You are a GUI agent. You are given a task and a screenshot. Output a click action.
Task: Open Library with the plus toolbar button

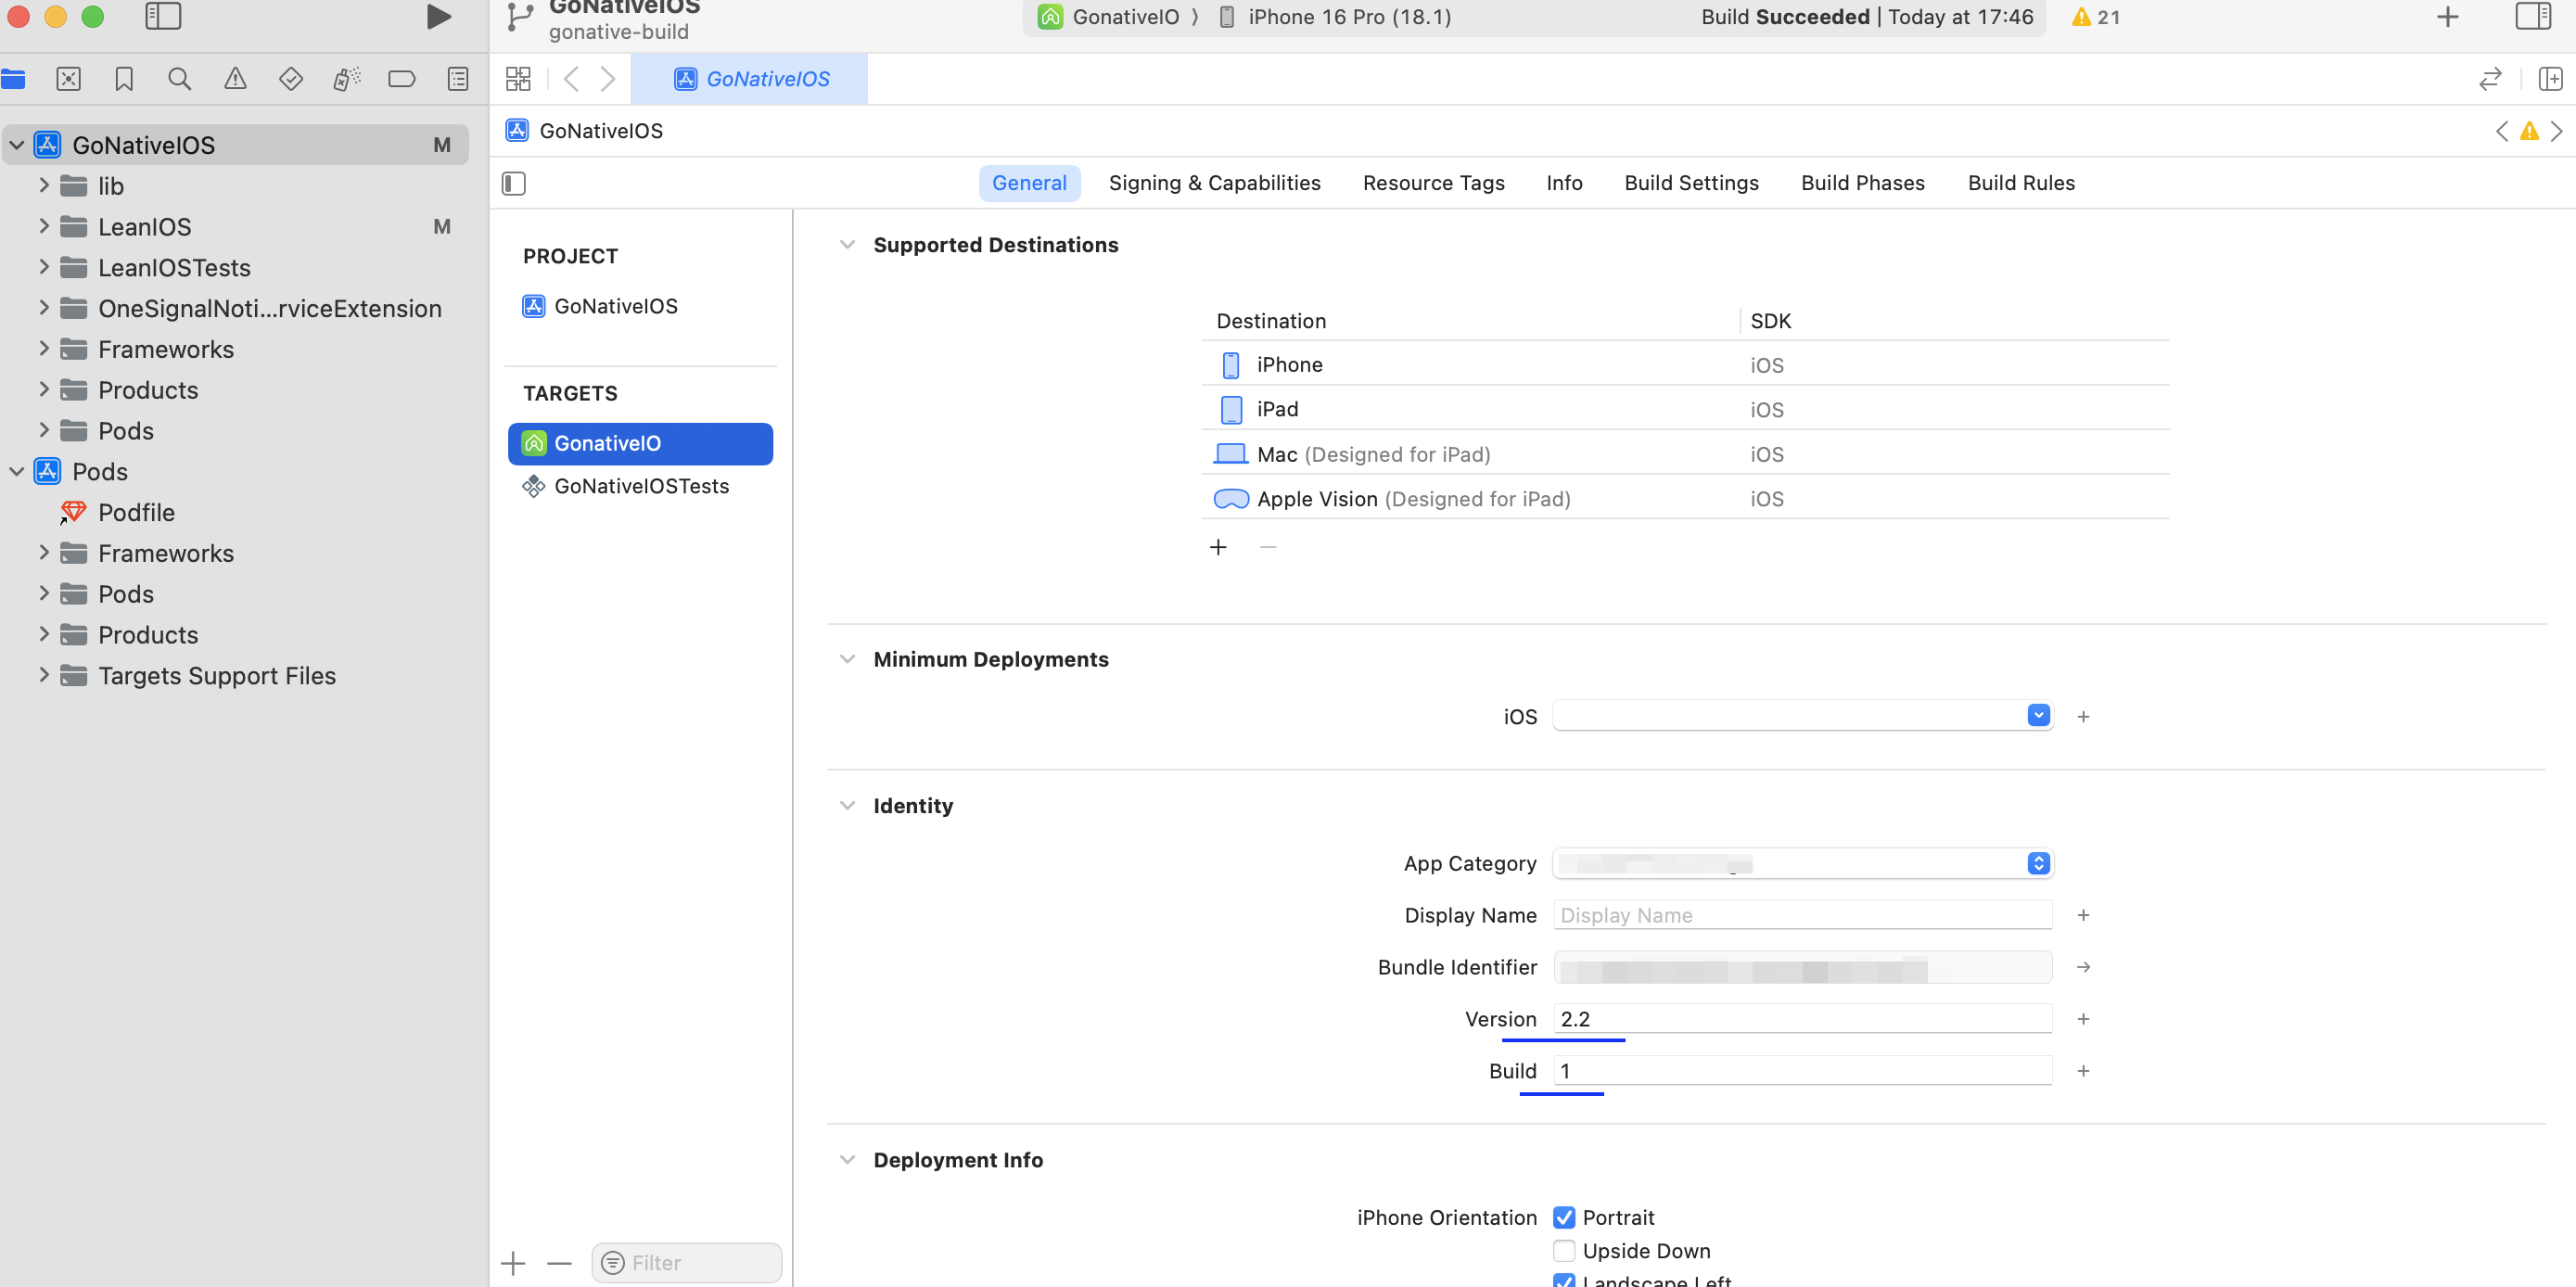pyautogui.click(x=2447, y=17)
